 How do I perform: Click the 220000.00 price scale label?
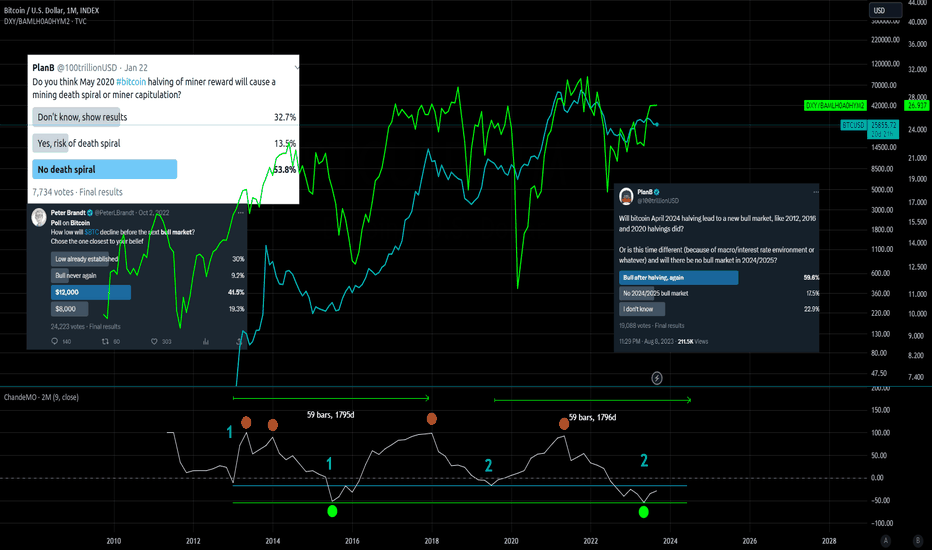pos(885,40)
